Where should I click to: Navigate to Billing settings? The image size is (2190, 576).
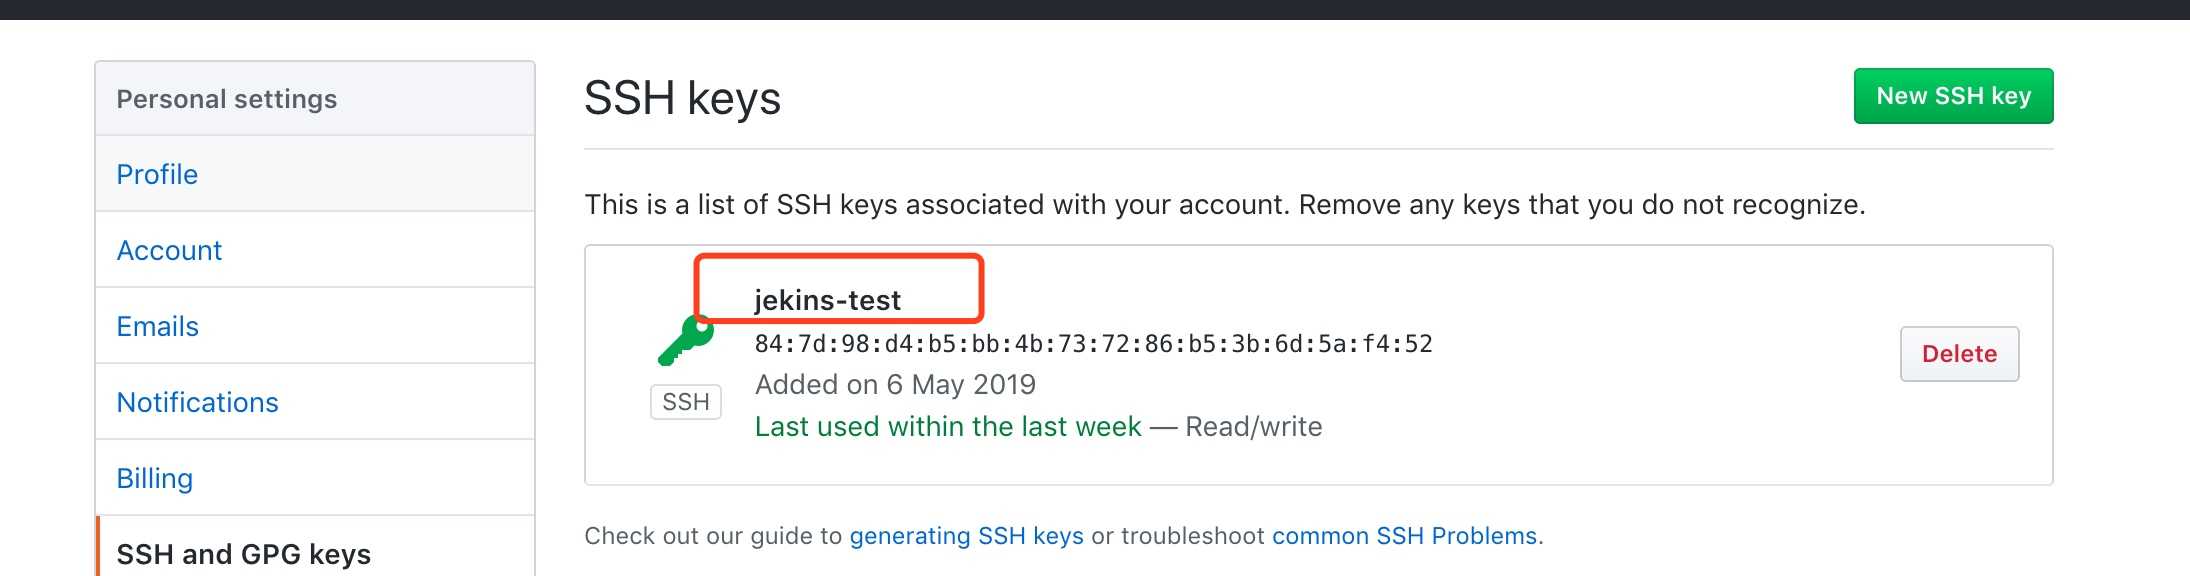[154, 478]
